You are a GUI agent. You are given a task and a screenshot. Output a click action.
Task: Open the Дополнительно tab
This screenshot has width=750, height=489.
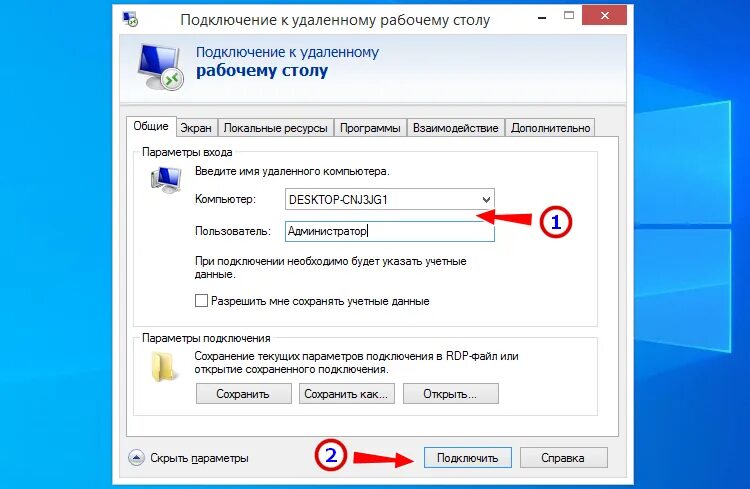coord(550,128)
